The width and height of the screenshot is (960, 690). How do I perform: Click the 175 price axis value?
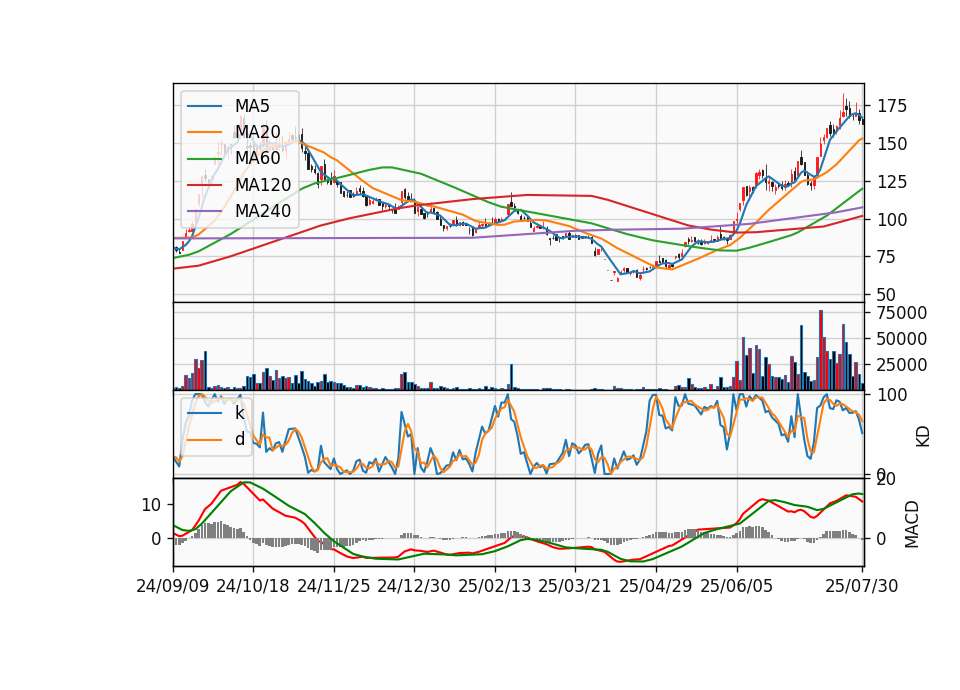pyautogui.click(x=892, y=107)
